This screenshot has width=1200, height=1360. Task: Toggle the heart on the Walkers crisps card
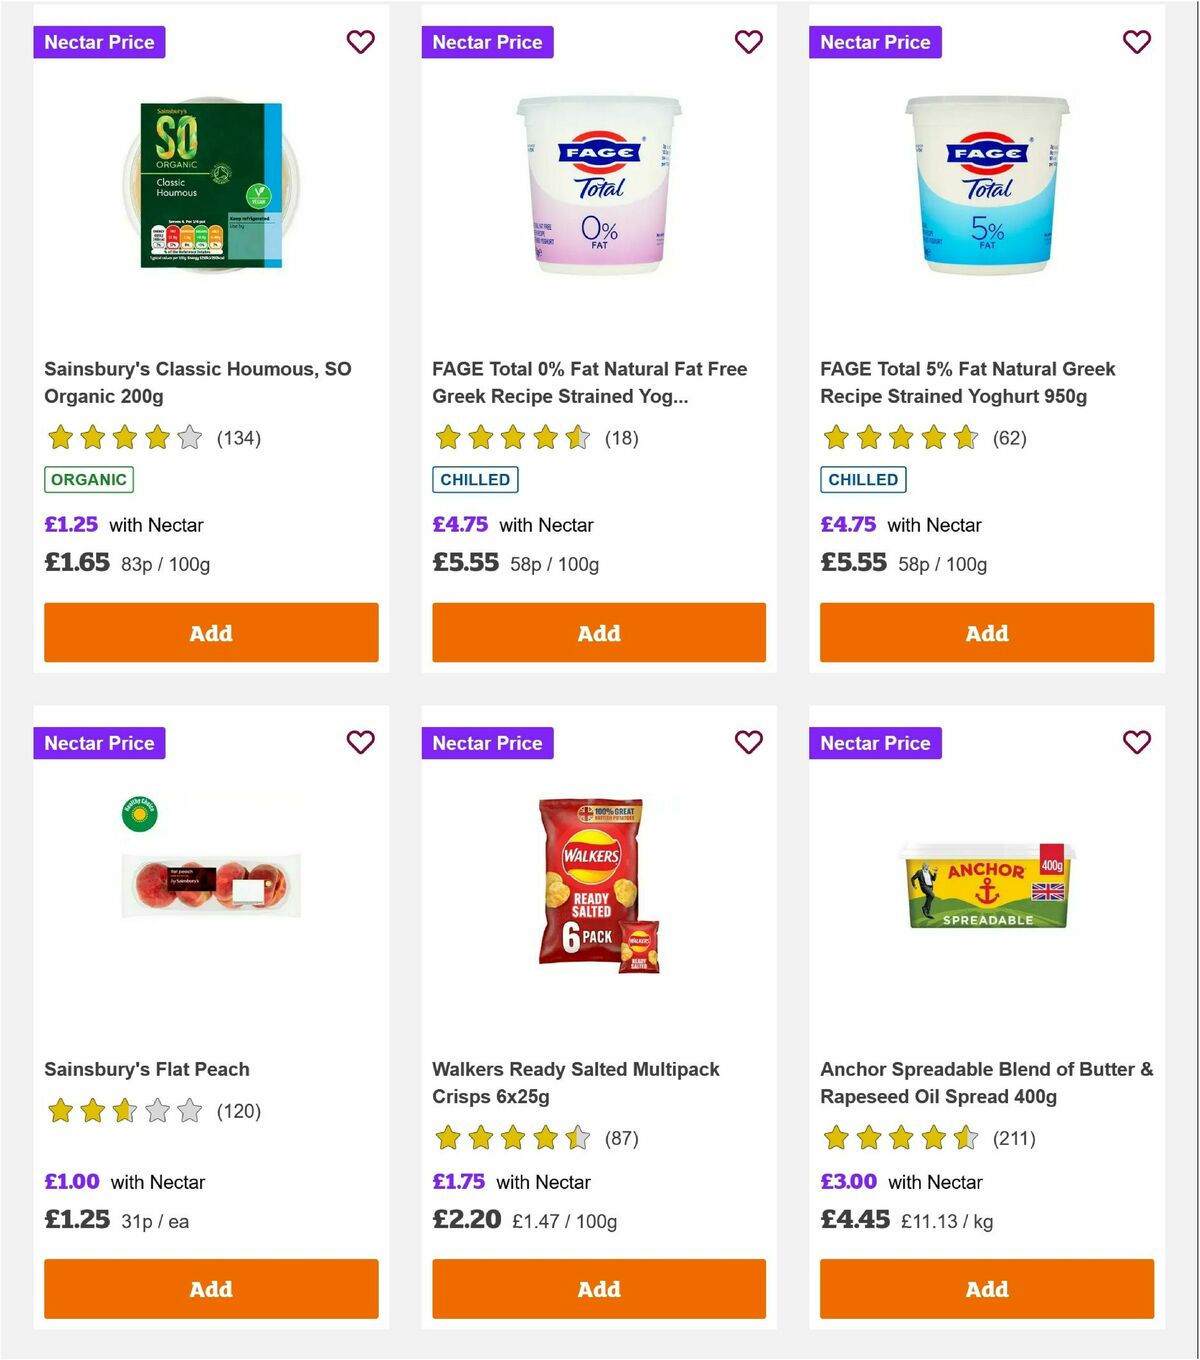tap(748, 743)
